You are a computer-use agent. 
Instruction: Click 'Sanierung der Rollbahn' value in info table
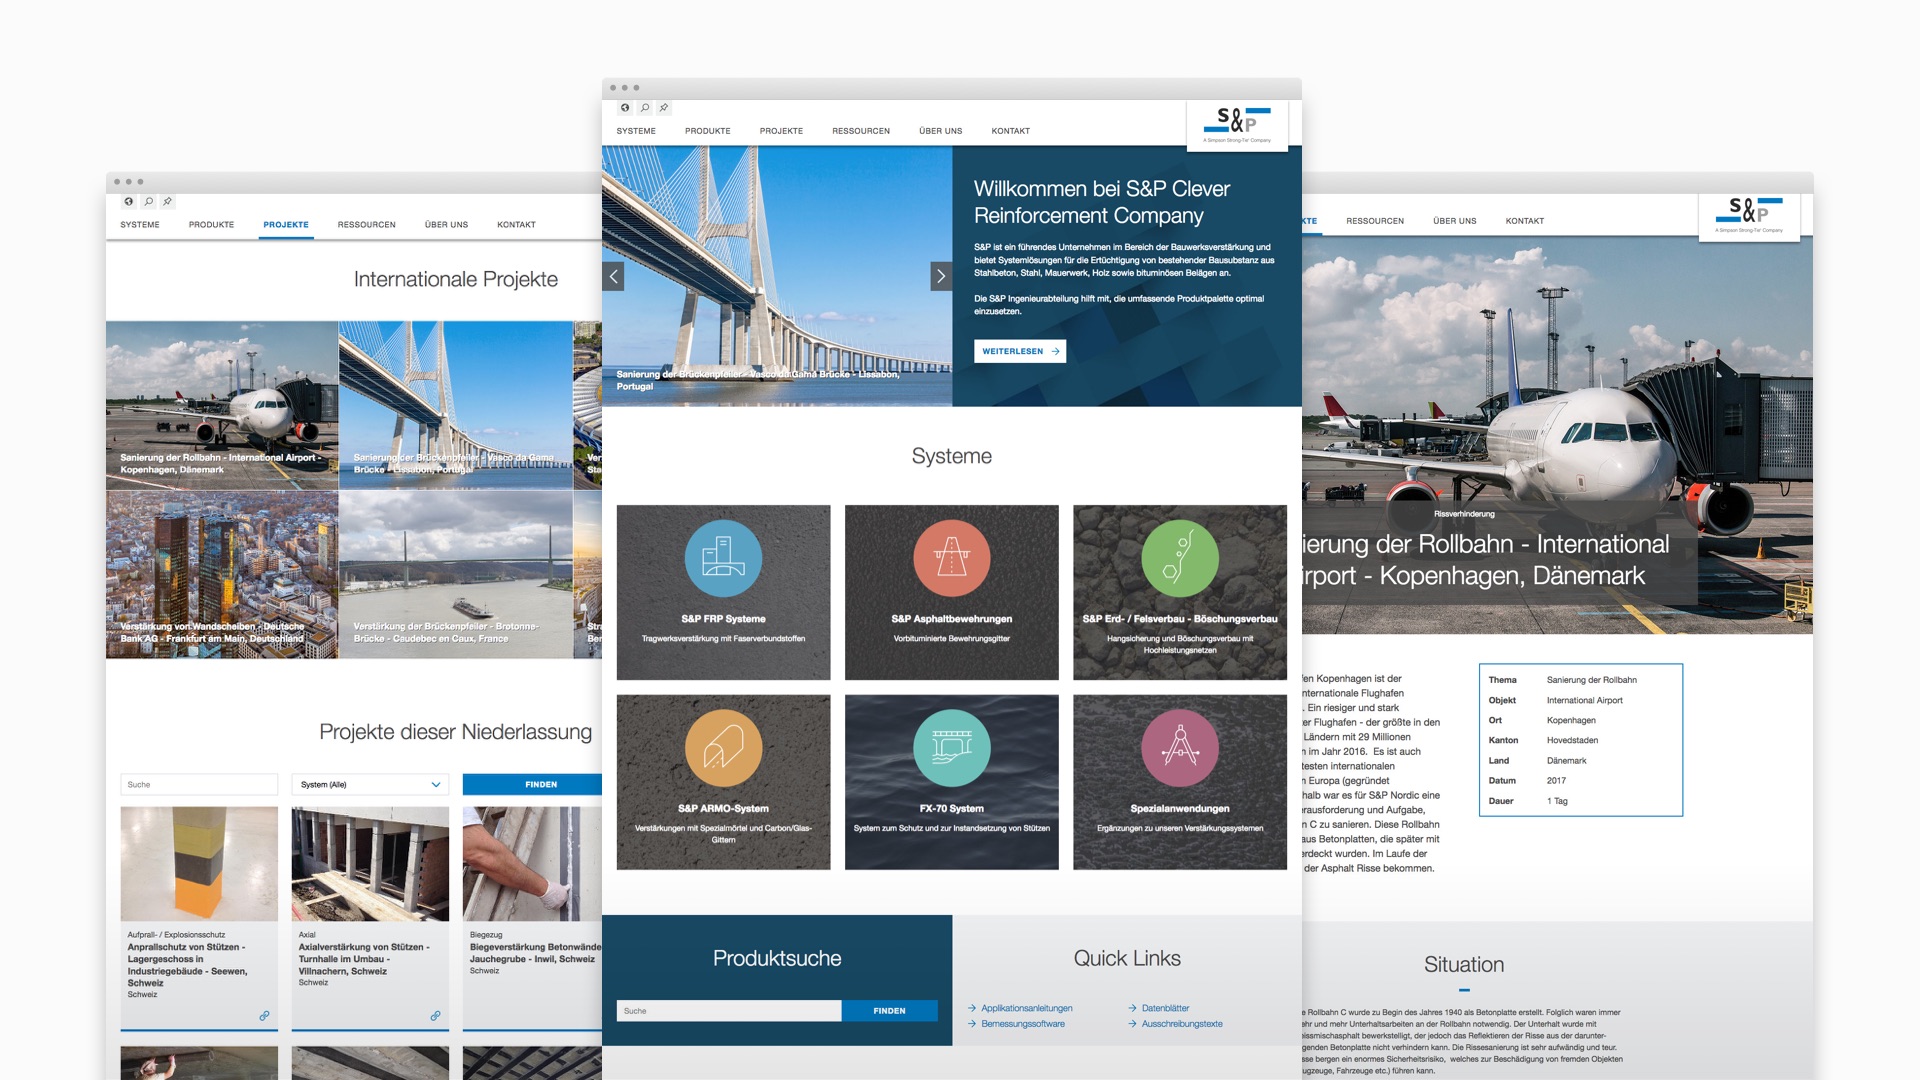(1591, 680)
